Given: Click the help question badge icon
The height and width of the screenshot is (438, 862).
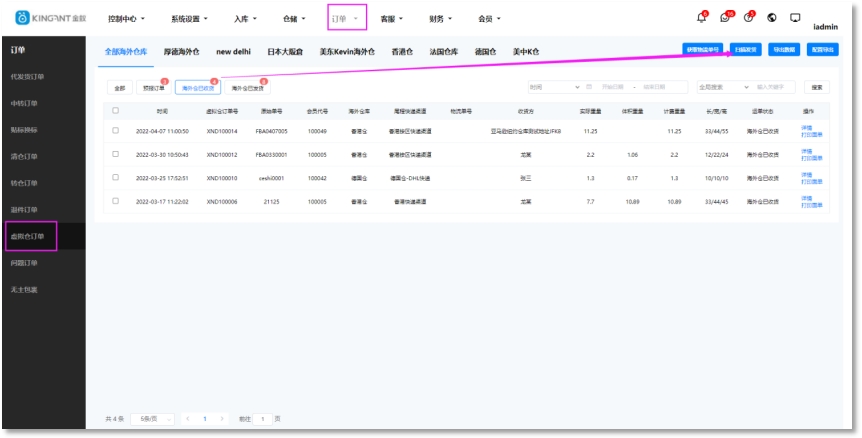Looking at the screenshot, I should pos(748,18).
